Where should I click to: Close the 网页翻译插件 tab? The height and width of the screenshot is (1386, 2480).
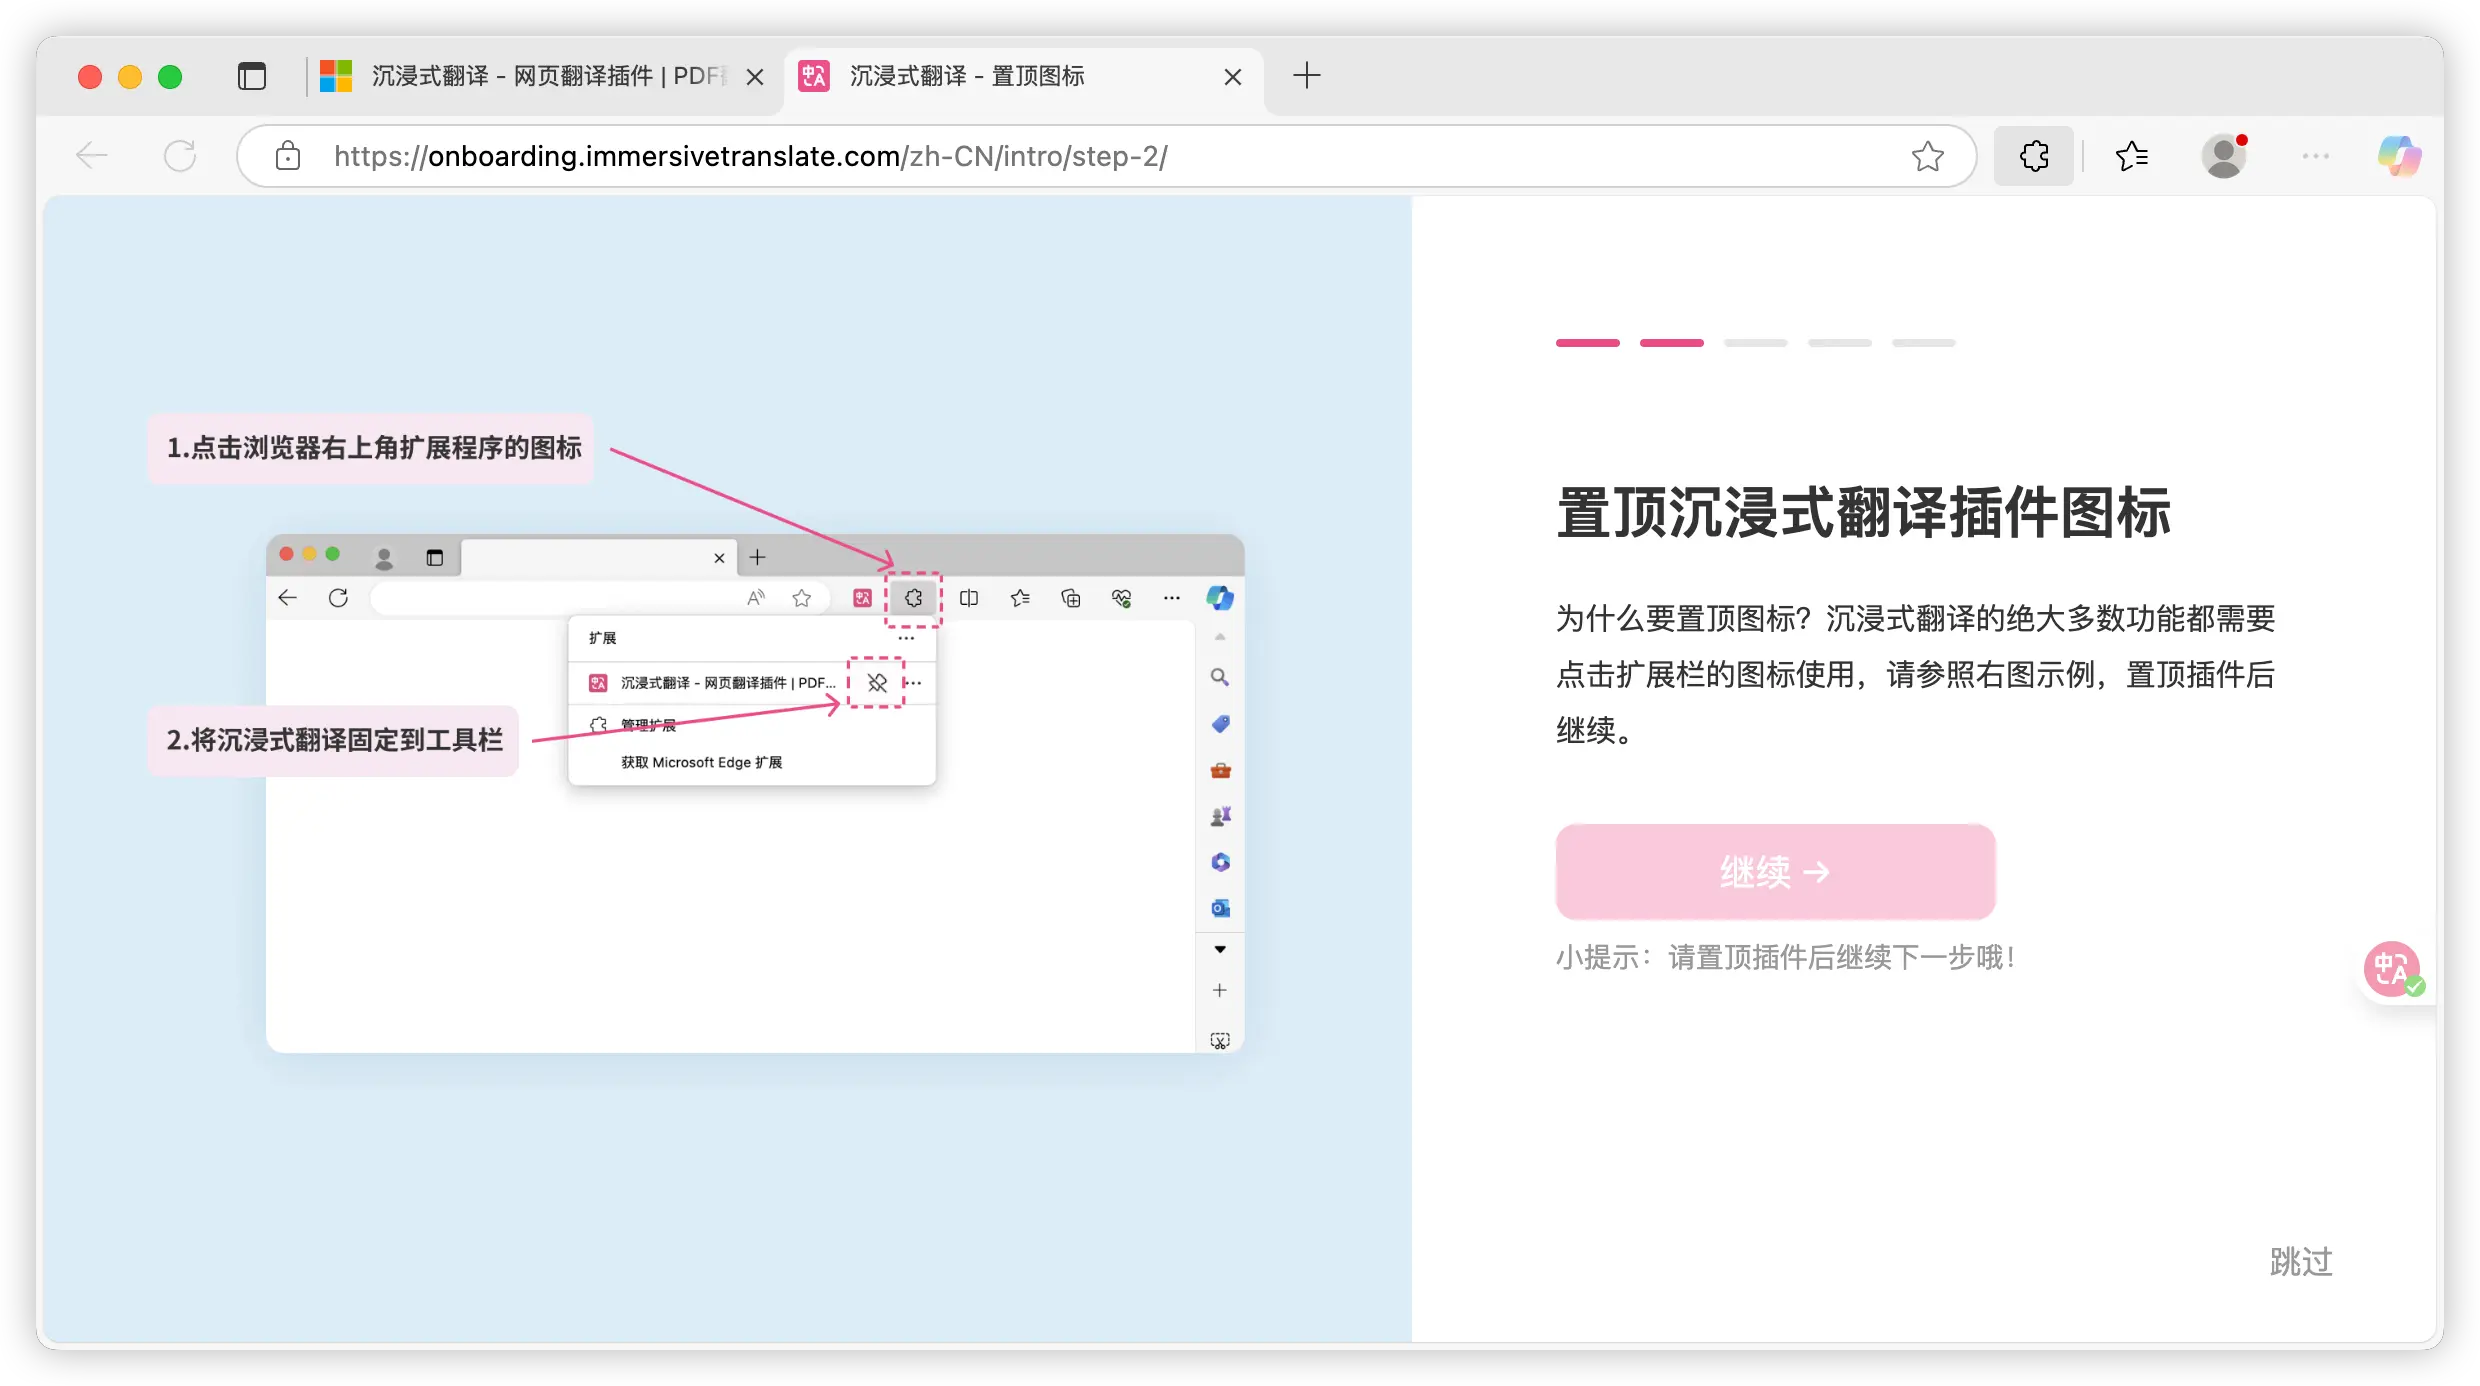(x=755, y=77)
